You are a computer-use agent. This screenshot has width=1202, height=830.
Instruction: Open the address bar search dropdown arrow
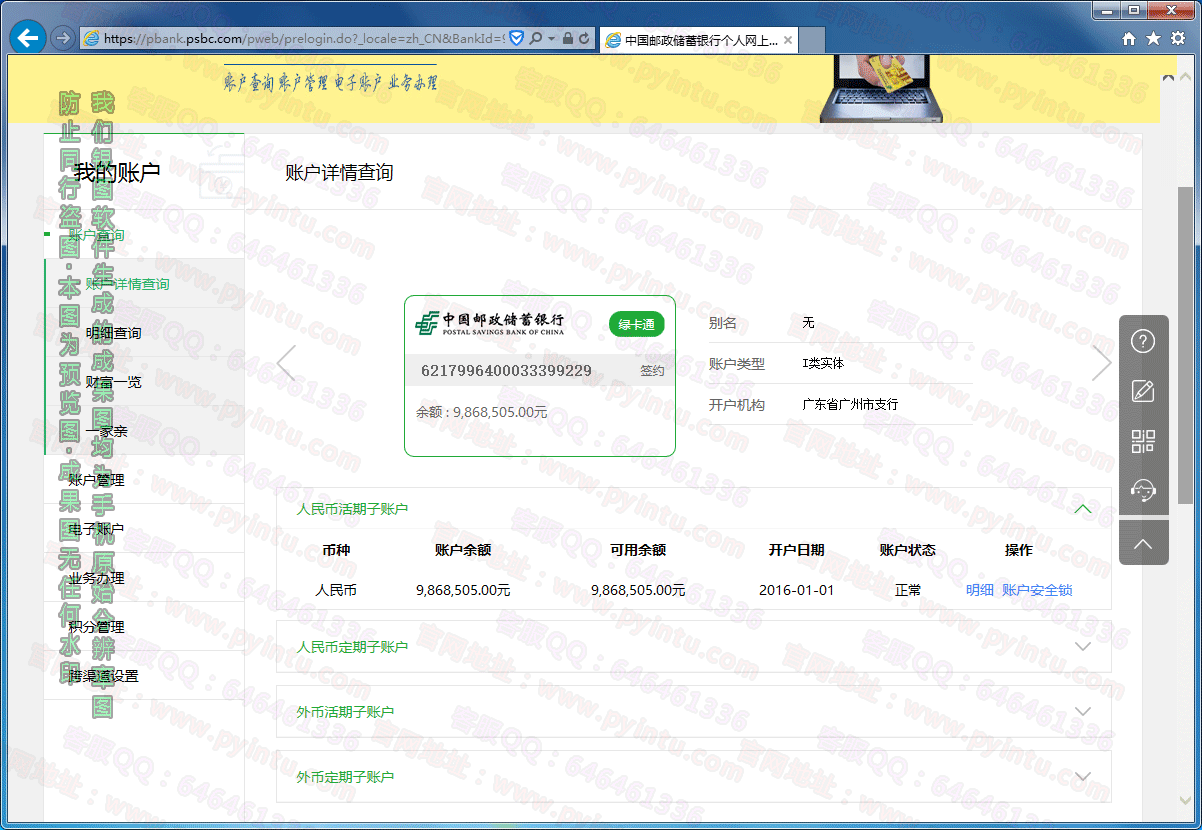(x=551, y=39)
